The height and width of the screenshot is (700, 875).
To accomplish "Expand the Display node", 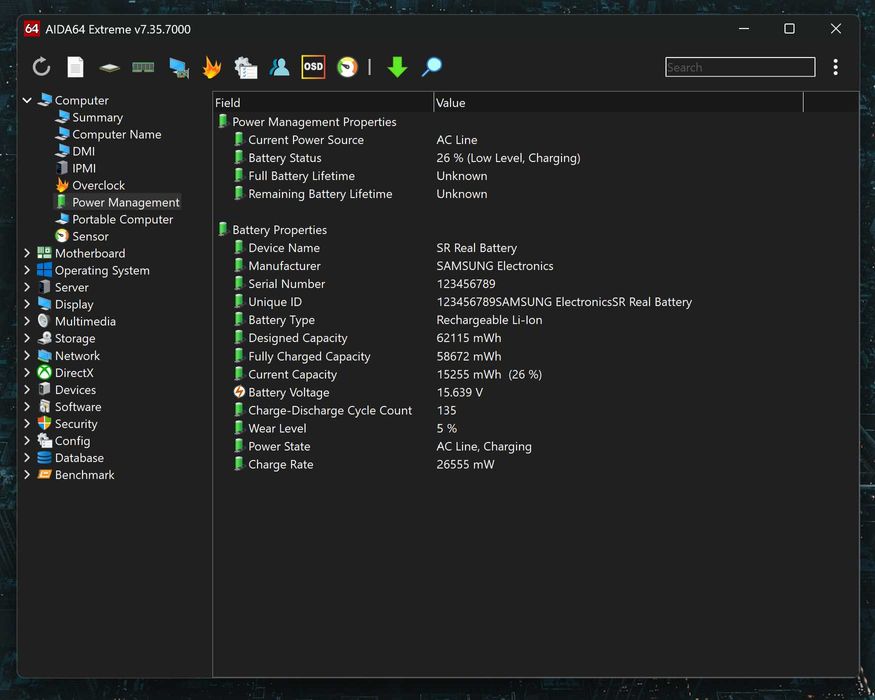I will [x=27, y=304].
